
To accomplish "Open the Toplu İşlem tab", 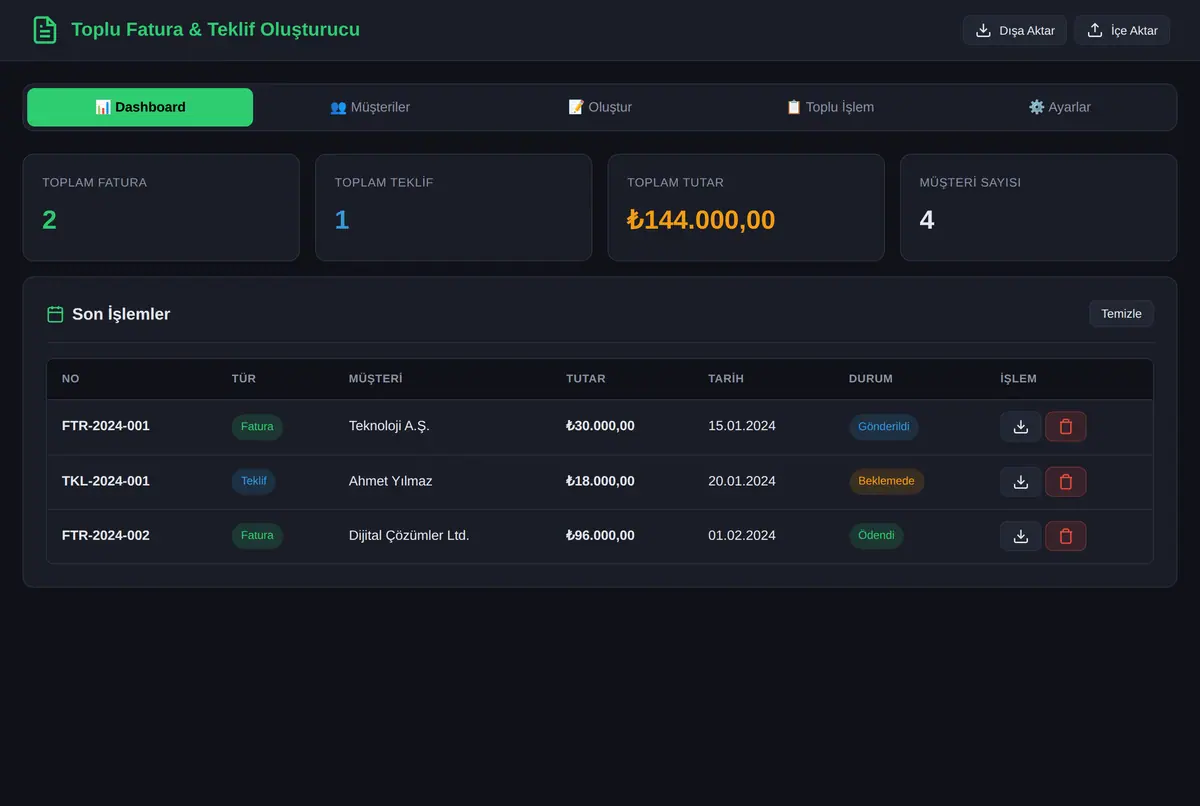I will coord(830,107).
